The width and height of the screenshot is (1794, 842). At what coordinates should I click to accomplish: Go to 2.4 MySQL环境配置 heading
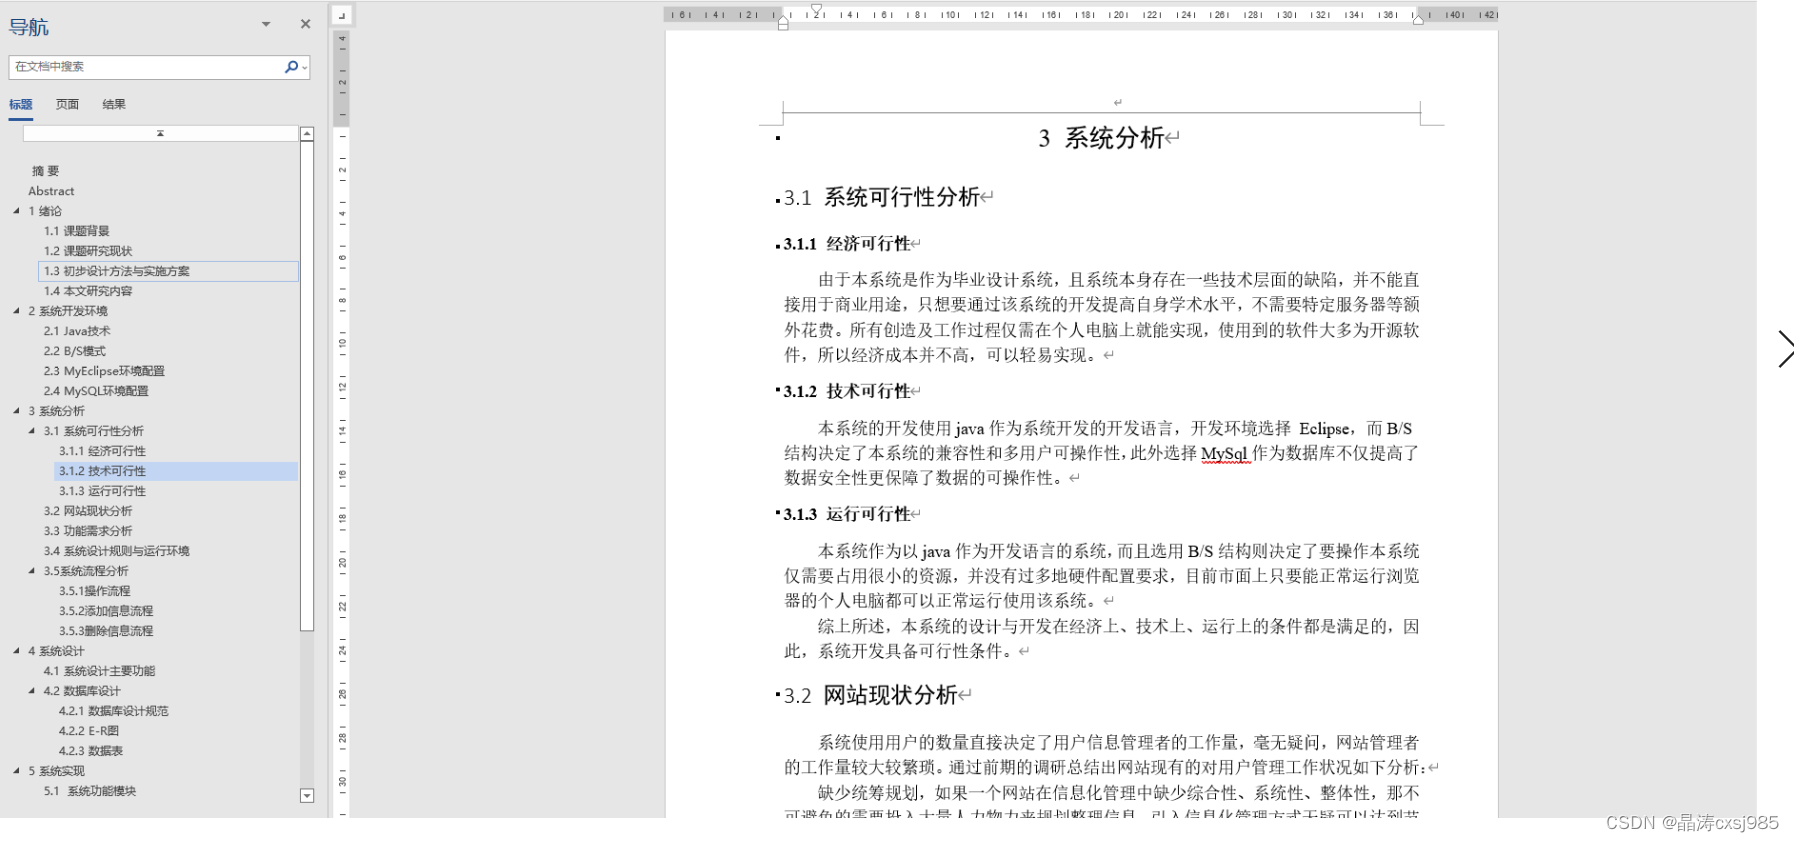(x=96, y=391)
